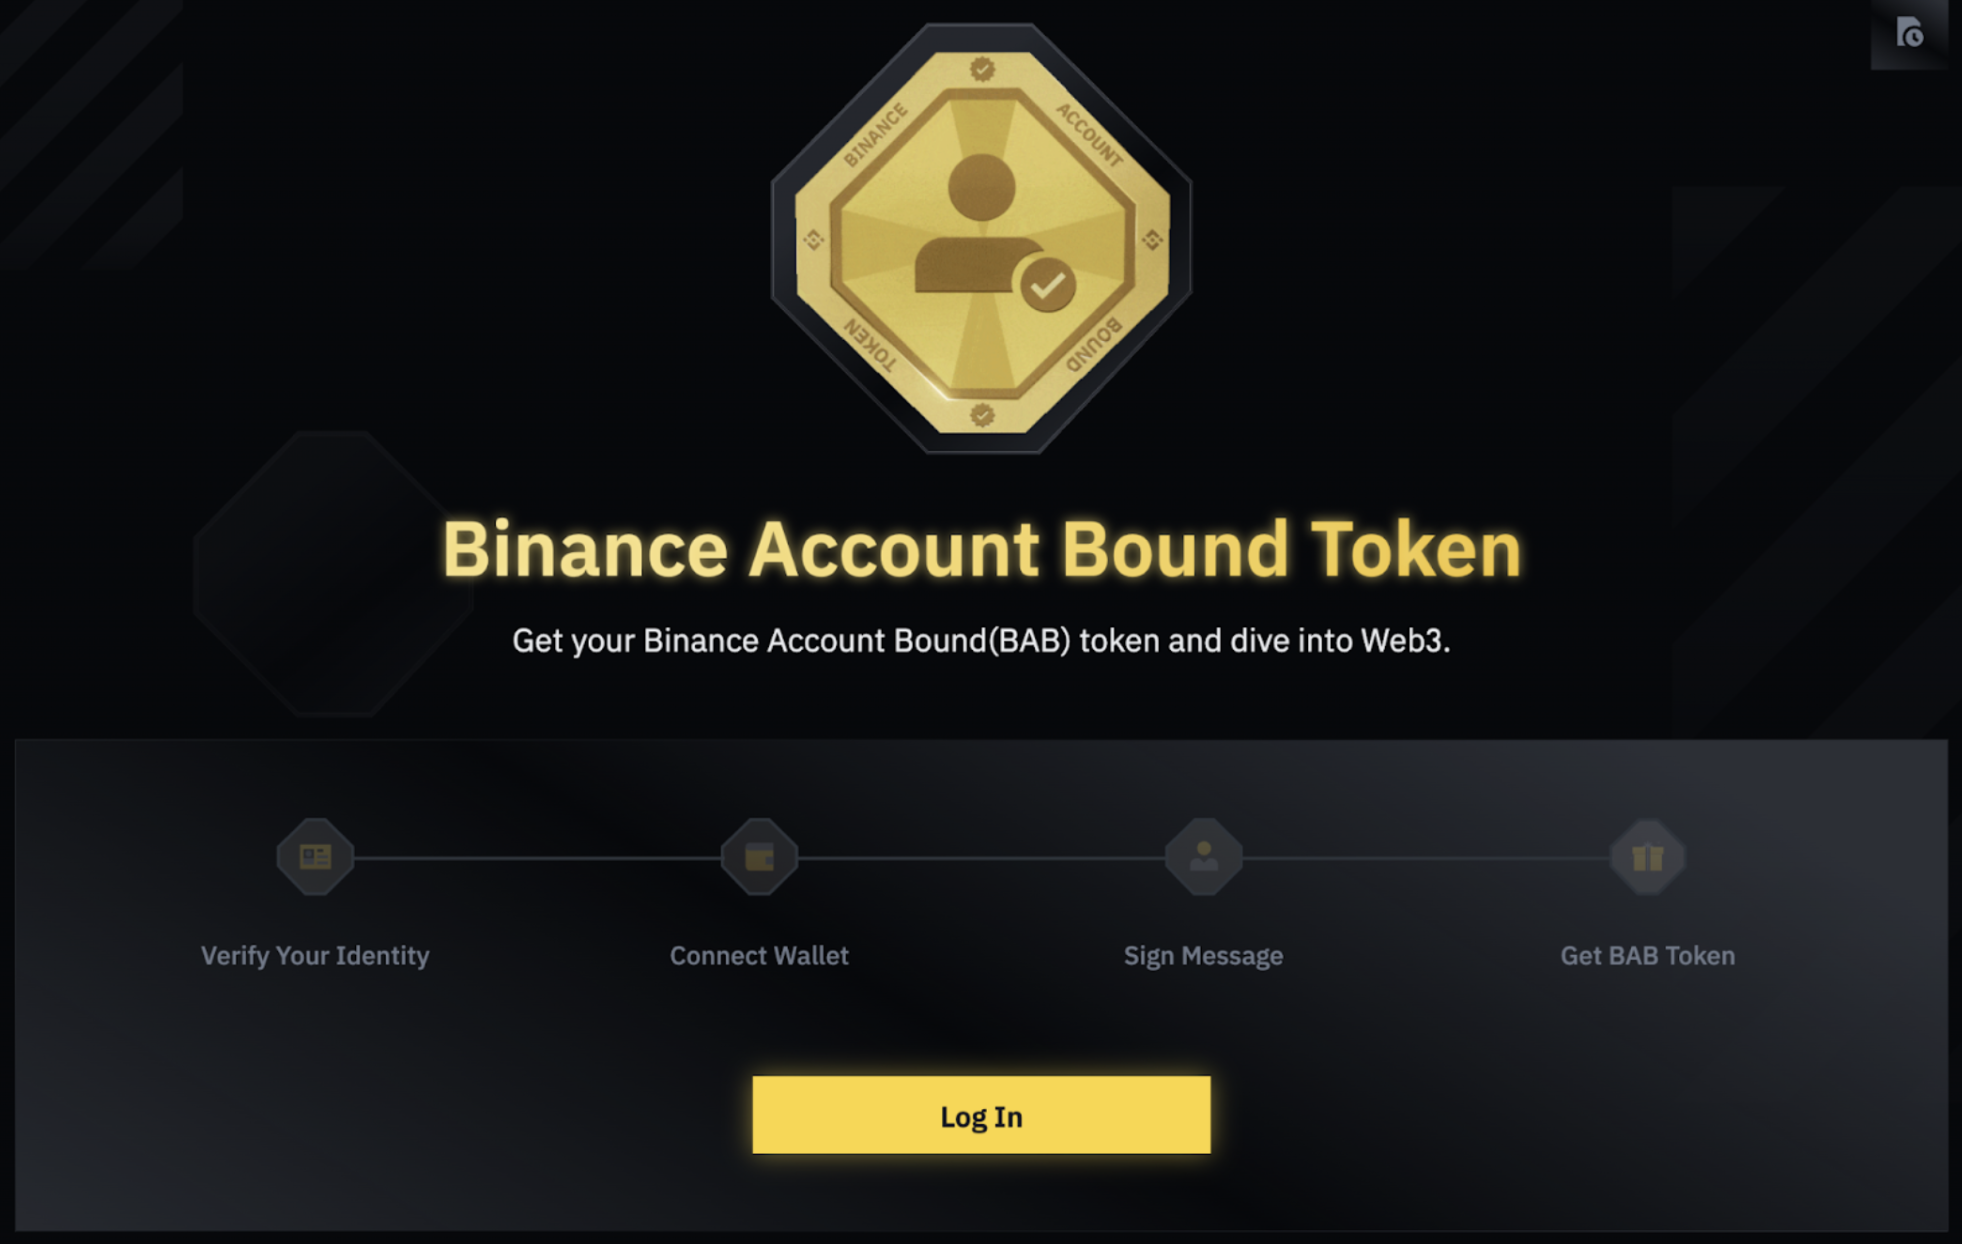The image size is (1962, 1244).
Task: Click the Connect Wallet step icon
Action: (759, 857)
